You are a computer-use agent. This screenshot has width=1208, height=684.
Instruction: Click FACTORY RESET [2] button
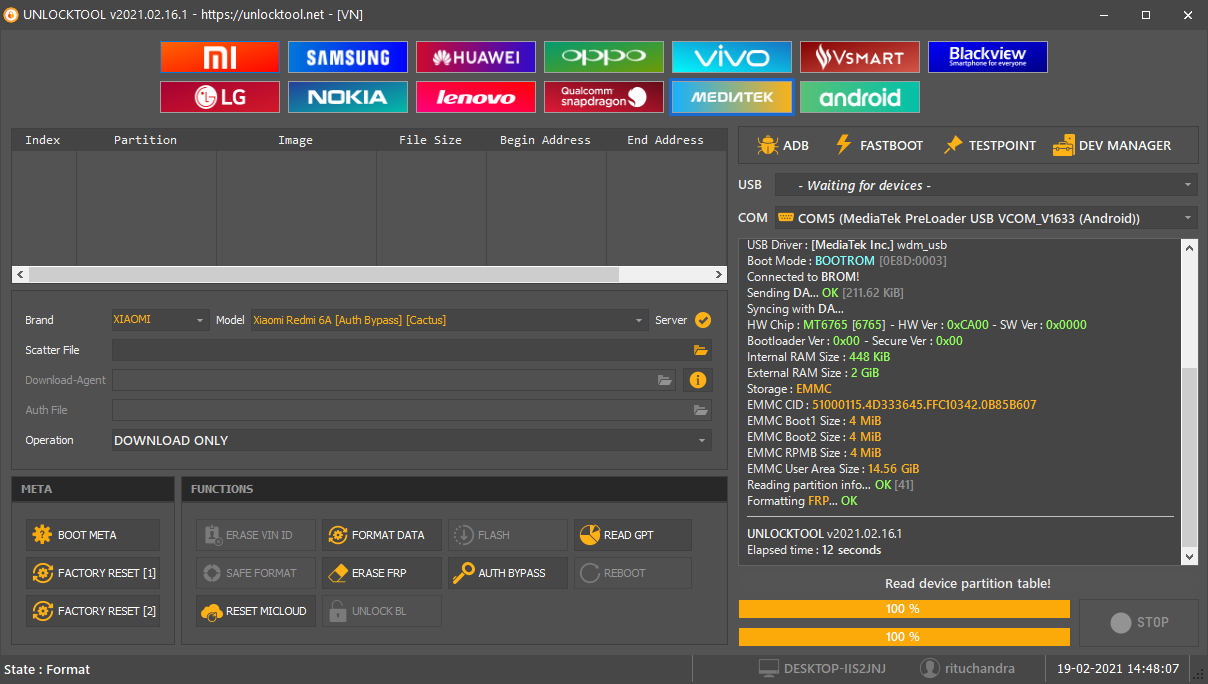[x=93, y=611]
